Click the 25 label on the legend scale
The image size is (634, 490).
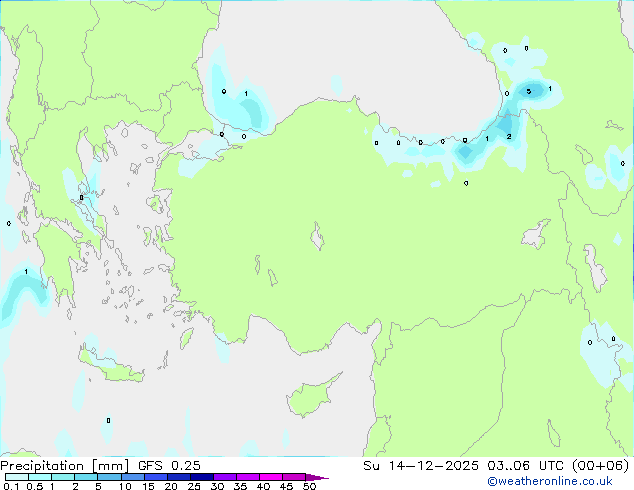click(193, 486)
